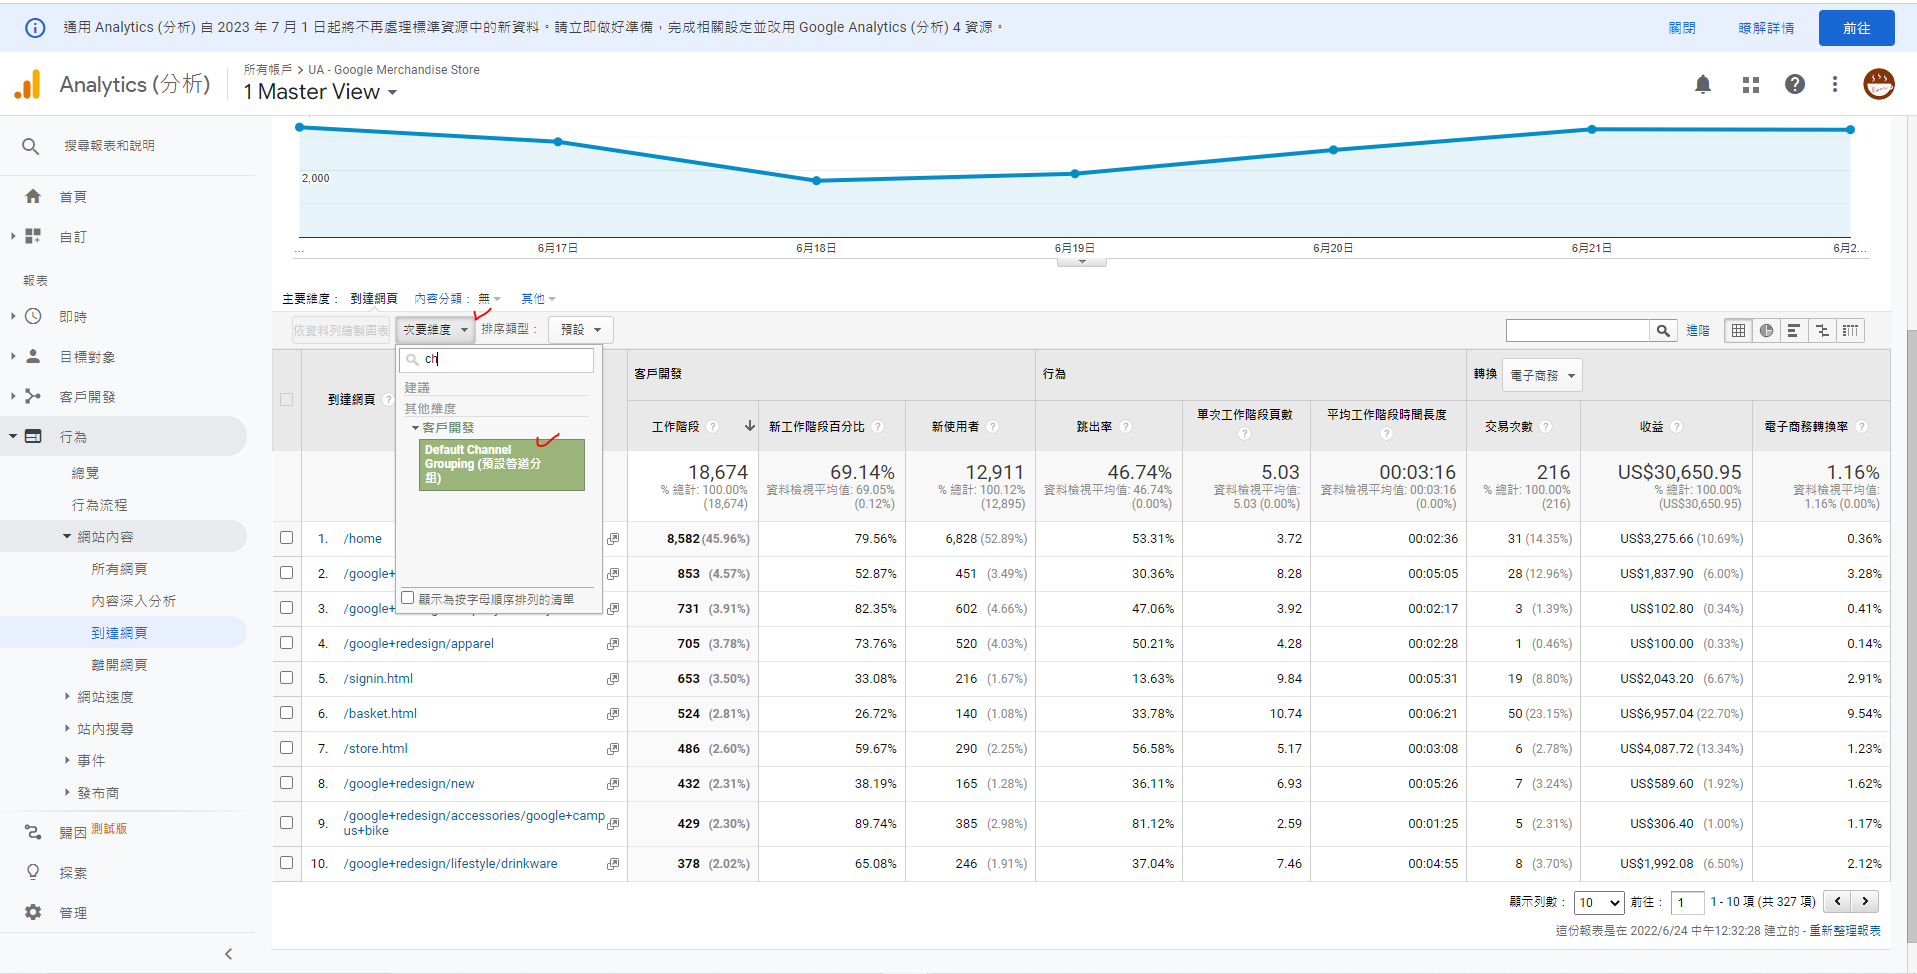
Task: Open 到達網頁 in sidebar menu
Action: pyautogui.click(x=119, y=633)
